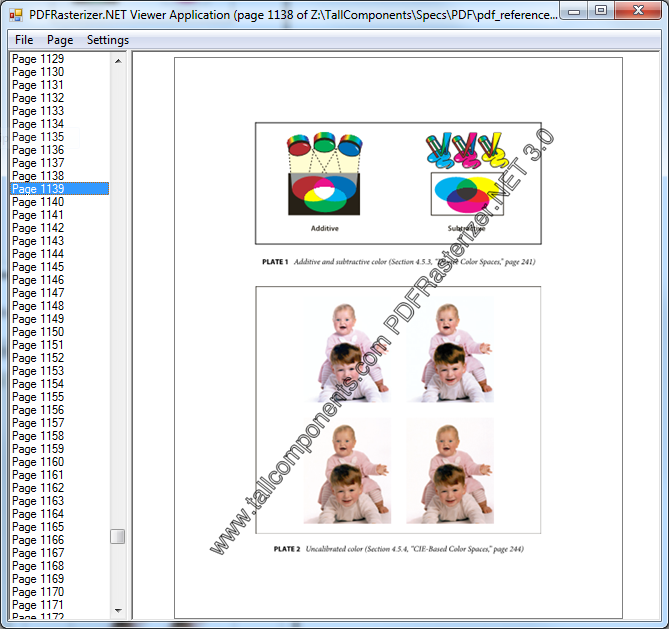Maximize the viewer window
Image resolution: width=669 pixels, height=629 pixels.
601,11
